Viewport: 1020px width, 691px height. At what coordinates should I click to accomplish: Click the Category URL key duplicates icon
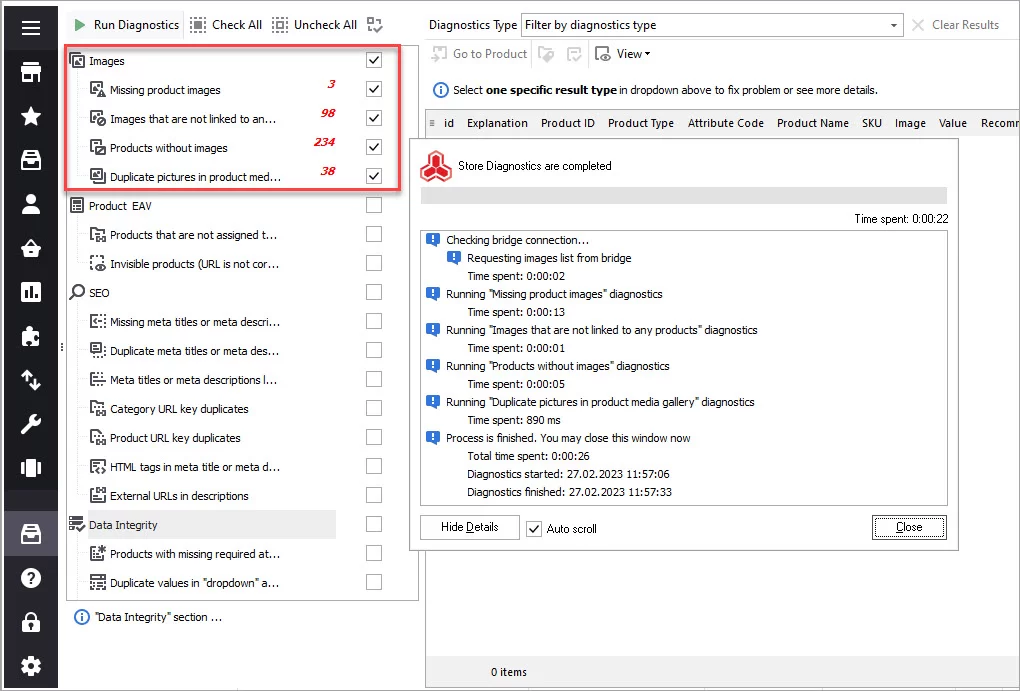pyautogui.click(x=98, y=409)
